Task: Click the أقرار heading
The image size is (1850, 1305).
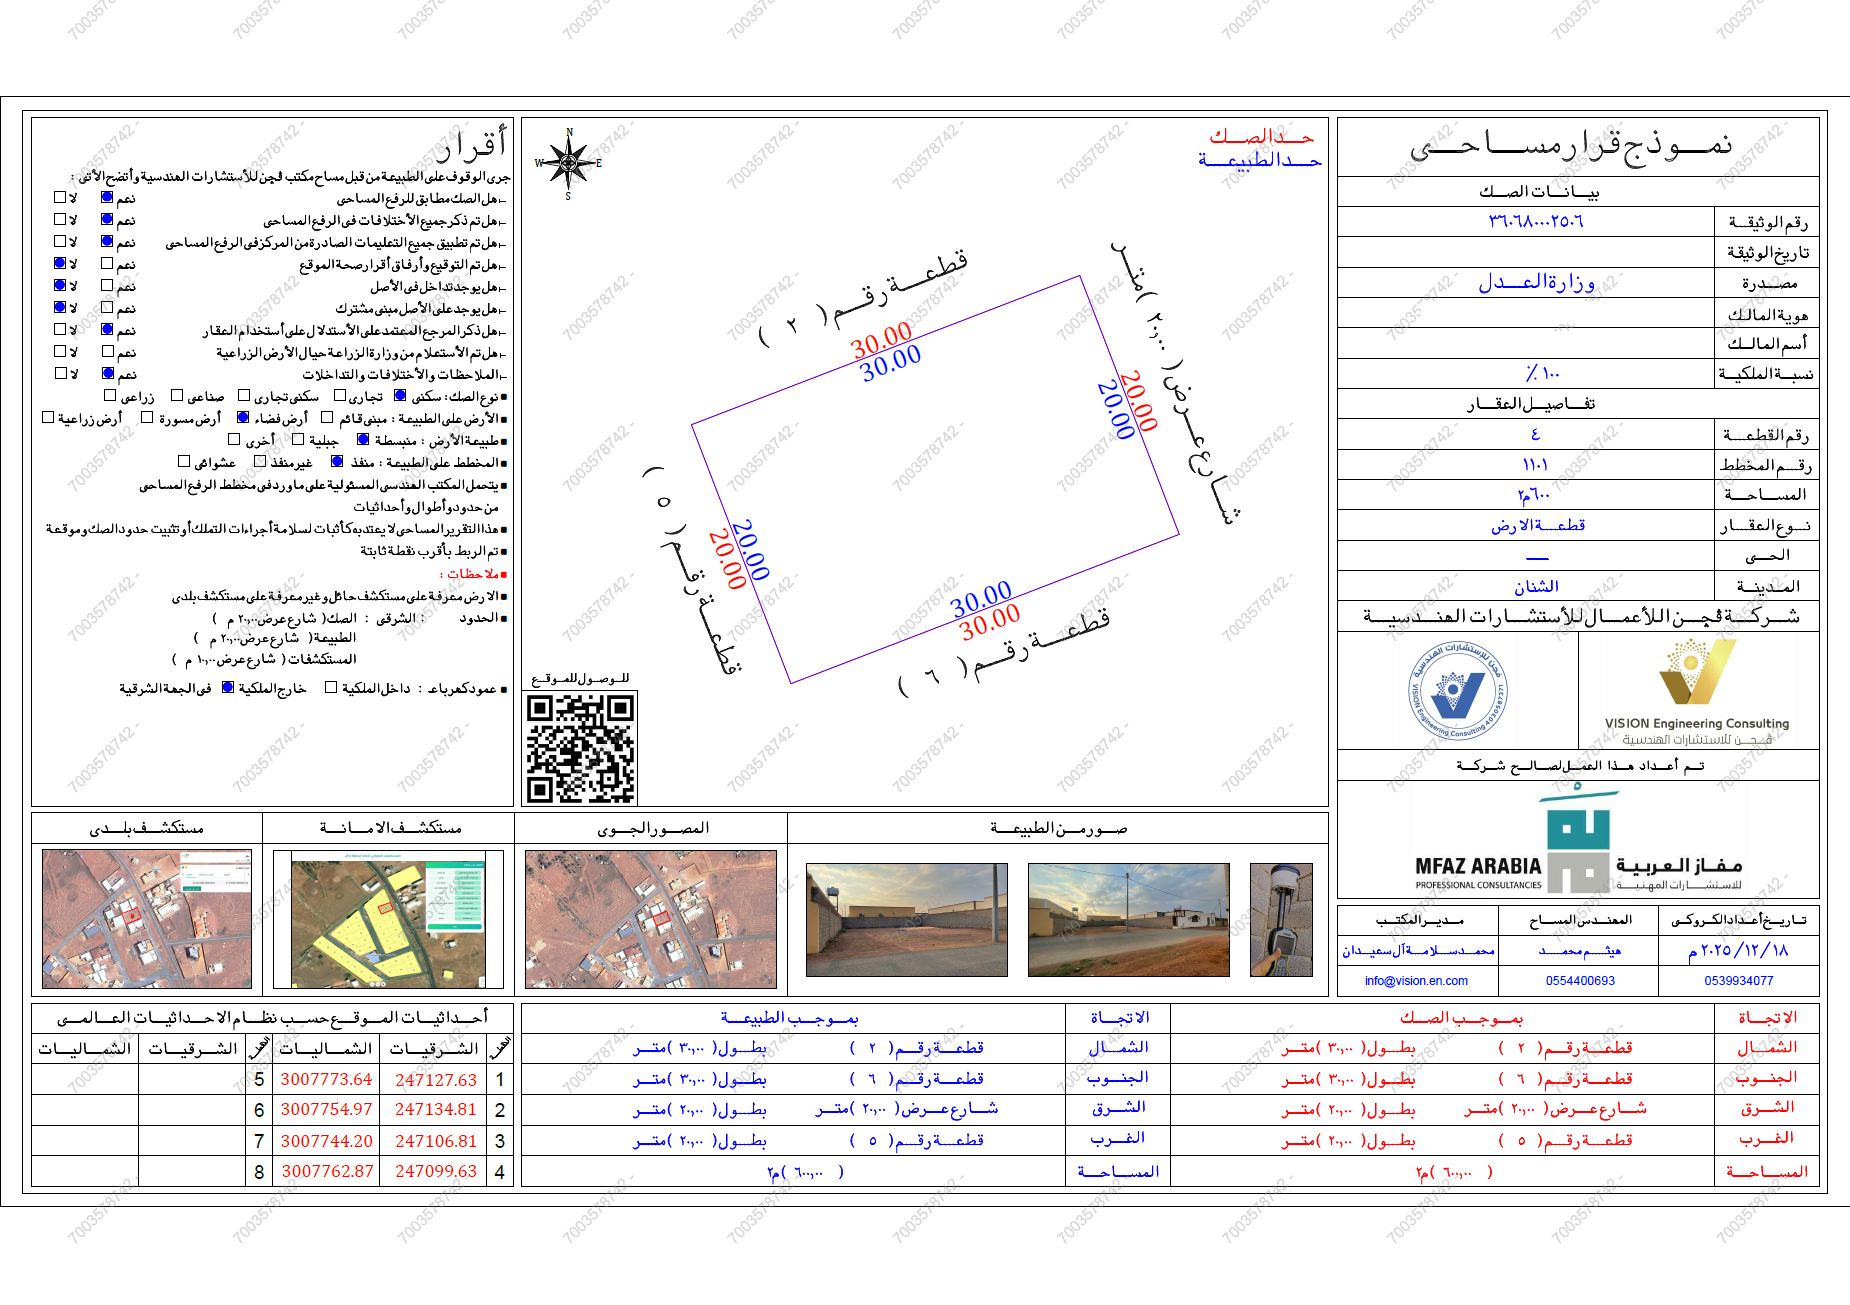Action: [472, 145]
